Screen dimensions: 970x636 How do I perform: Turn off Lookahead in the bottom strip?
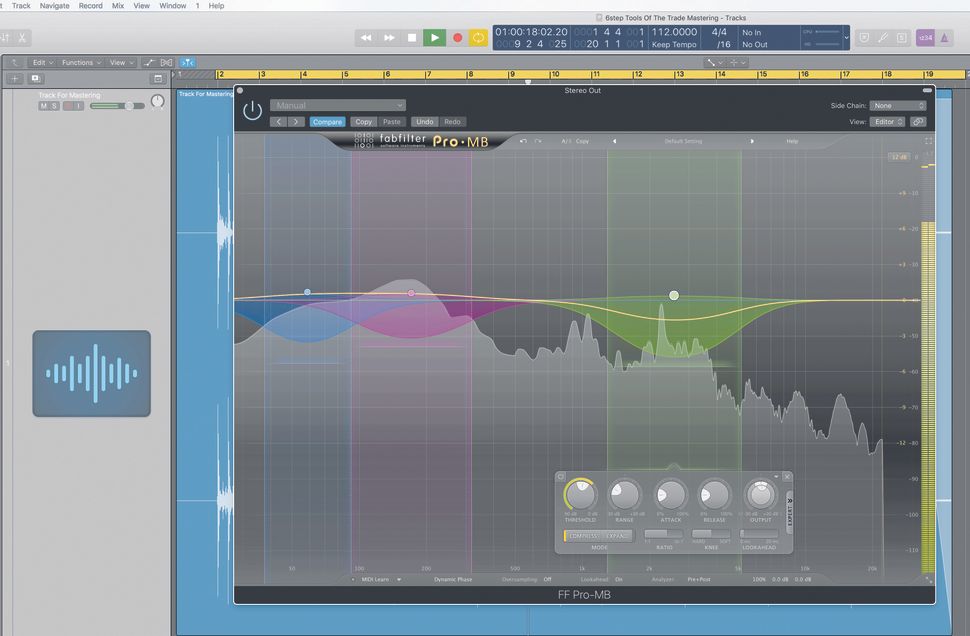[620, 578]
